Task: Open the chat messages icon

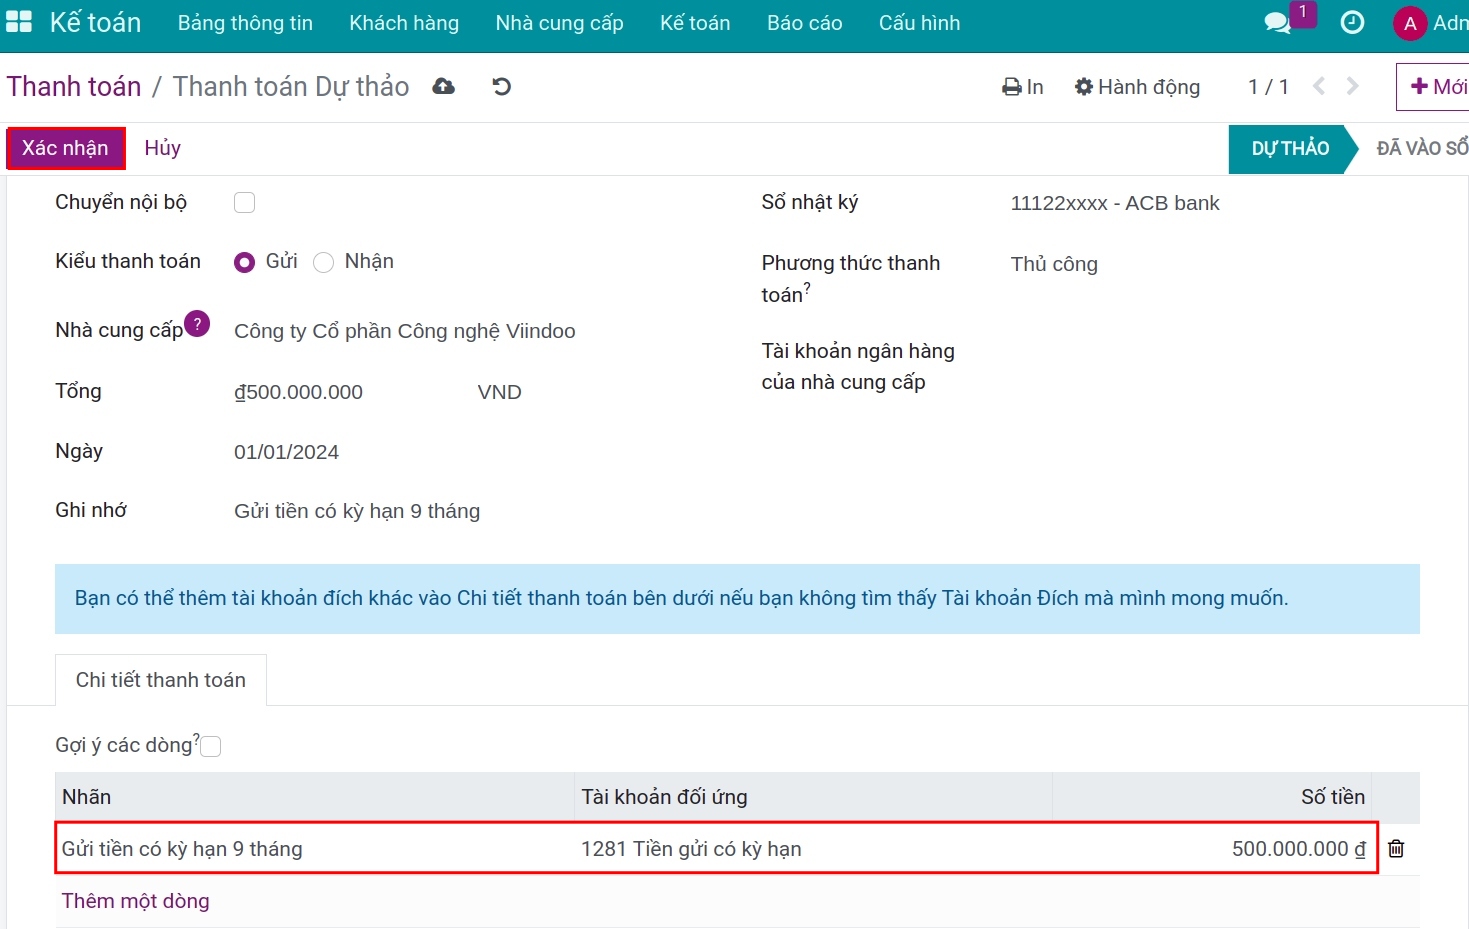Action: pos(1277,23)
